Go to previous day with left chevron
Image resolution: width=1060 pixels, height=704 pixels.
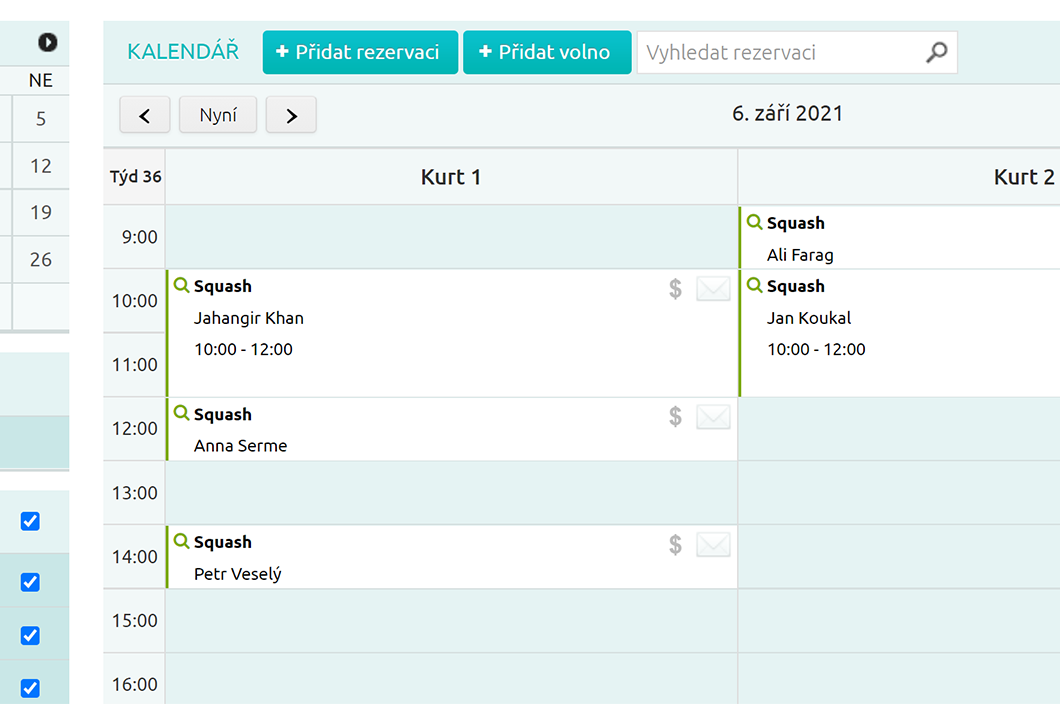point(145,115)
